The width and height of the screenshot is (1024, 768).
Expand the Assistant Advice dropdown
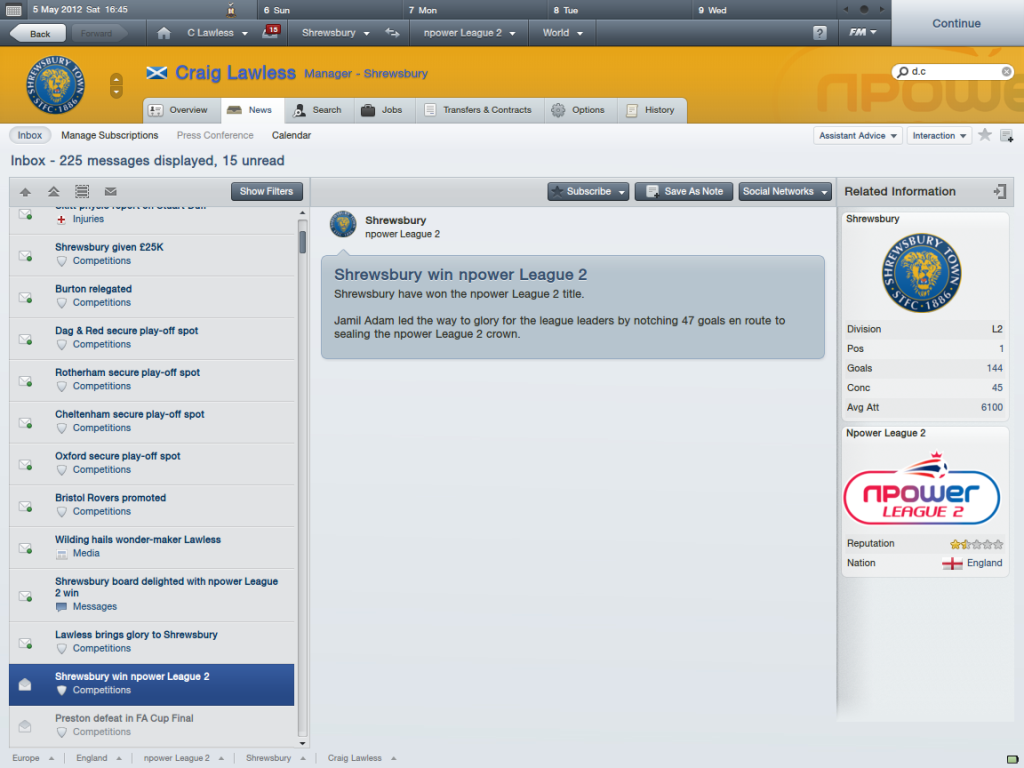coord(858,135)
